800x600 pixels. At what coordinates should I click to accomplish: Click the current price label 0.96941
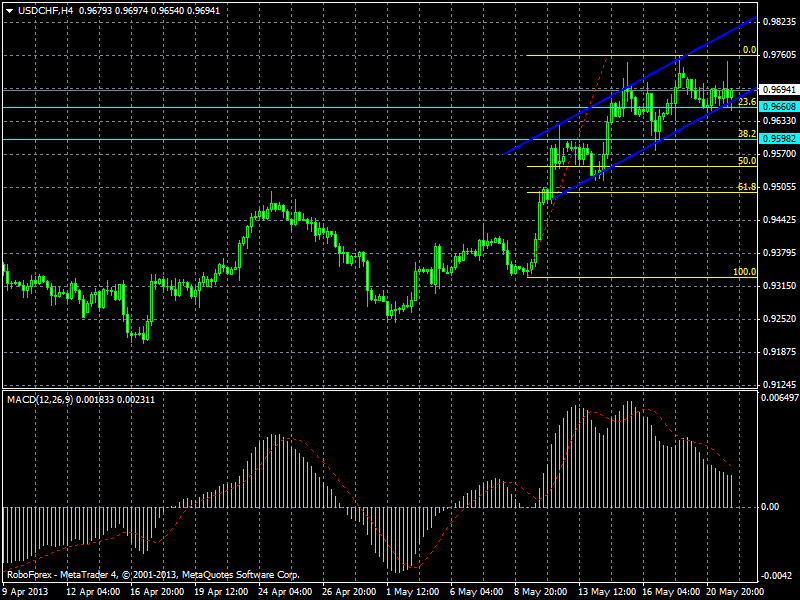pyautogui.click(x=779, y=90)
